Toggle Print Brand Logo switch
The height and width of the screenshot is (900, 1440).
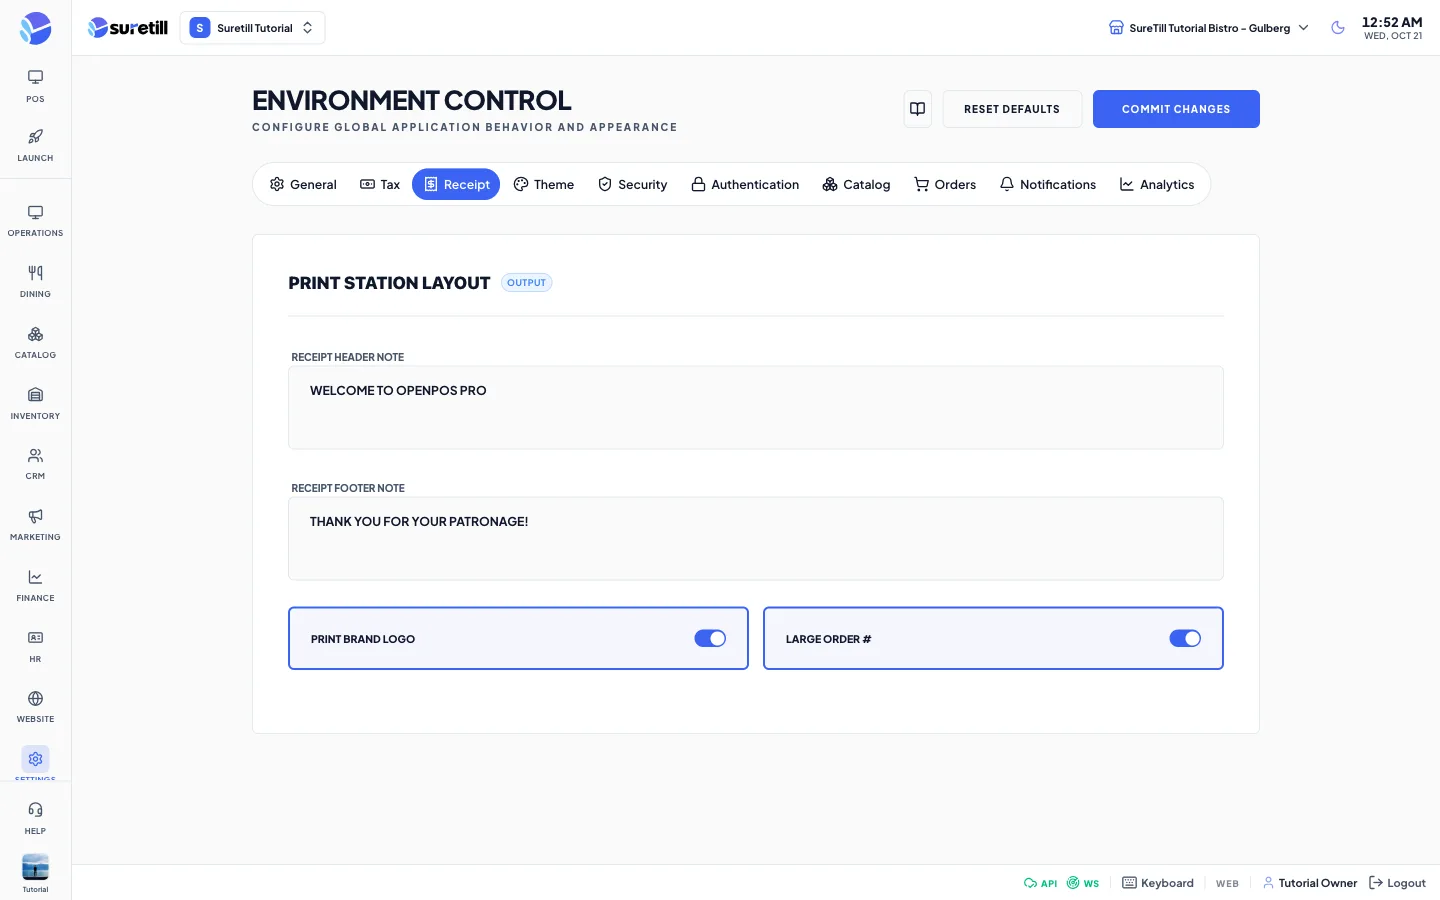[x=710, y=638]
